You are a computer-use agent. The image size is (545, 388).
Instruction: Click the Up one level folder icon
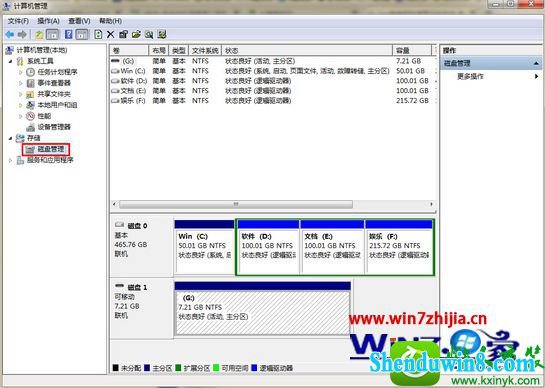click(39, 34)
